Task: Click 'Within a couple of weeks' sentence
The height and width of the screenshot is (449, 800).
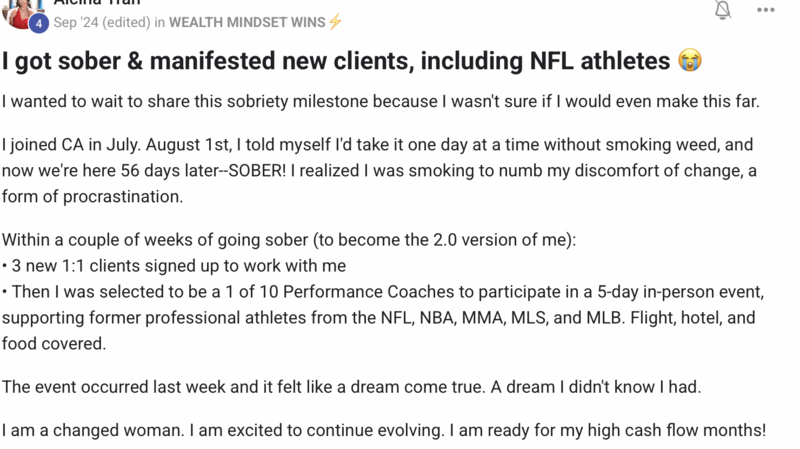Action: (x=289, y=240)
